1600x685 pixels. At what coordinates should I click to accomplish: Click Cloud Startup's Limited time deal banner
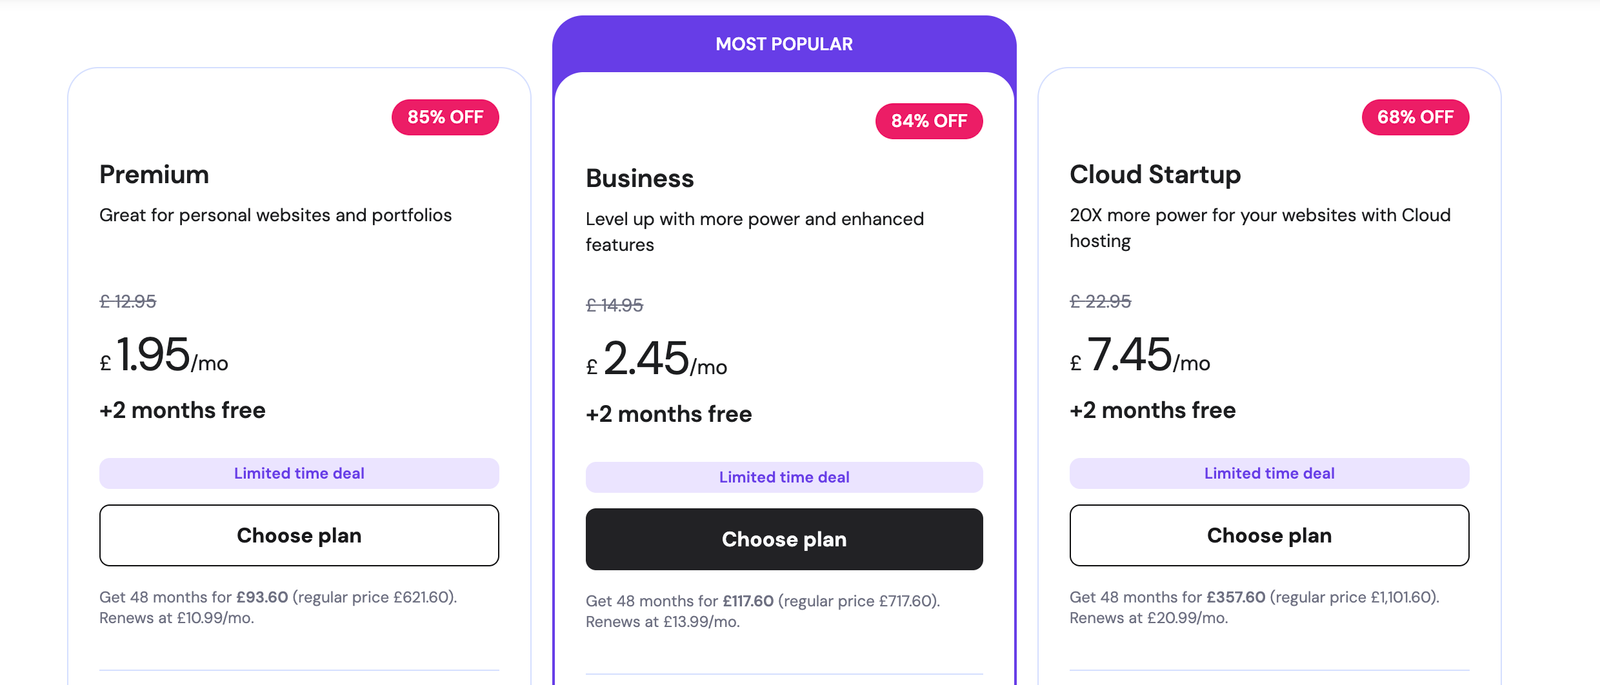pyautogui.click(x=1269, y=473)
